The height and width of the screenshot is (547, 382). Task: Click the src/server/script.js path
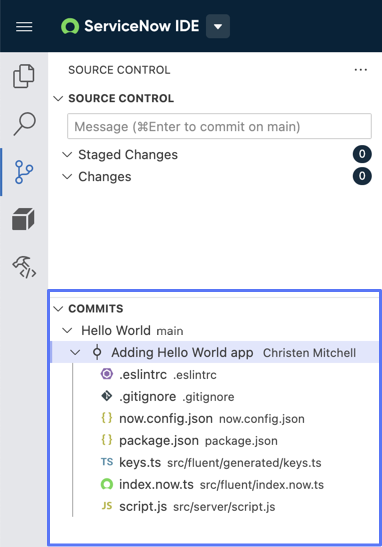click(224, 507)
